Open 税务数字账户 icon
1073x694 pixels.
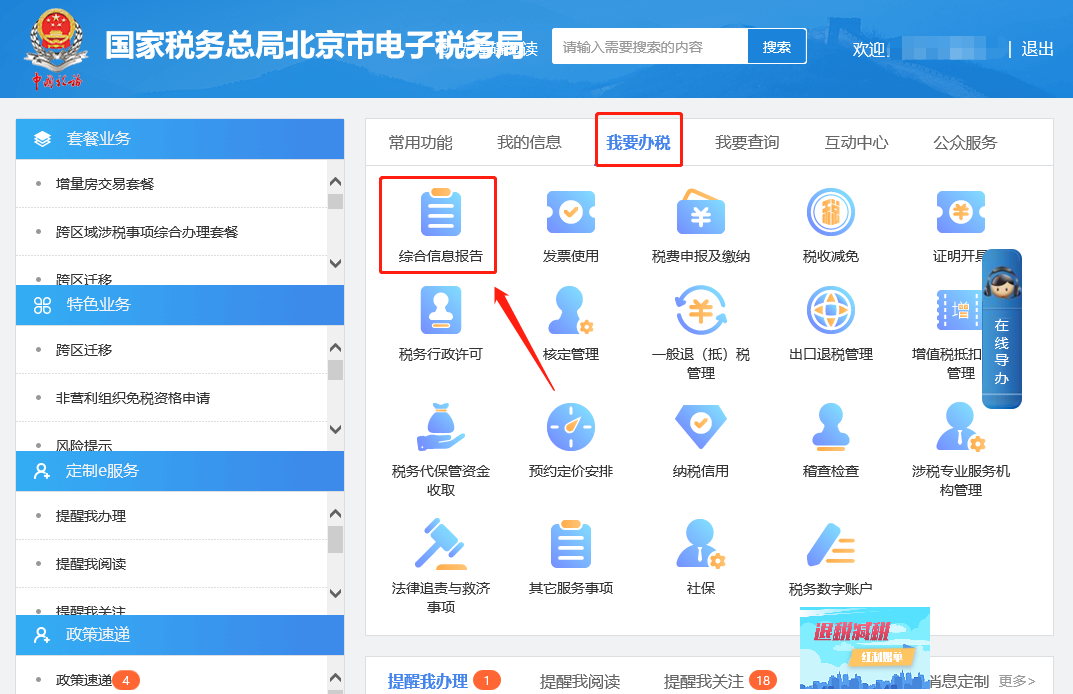click(x=831, y=545)
